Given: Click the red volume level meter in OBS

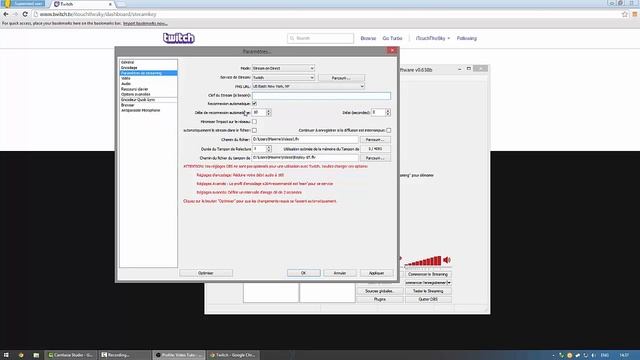Looking at the screenshot, I should pyautogui.click(x=423, y=261).
